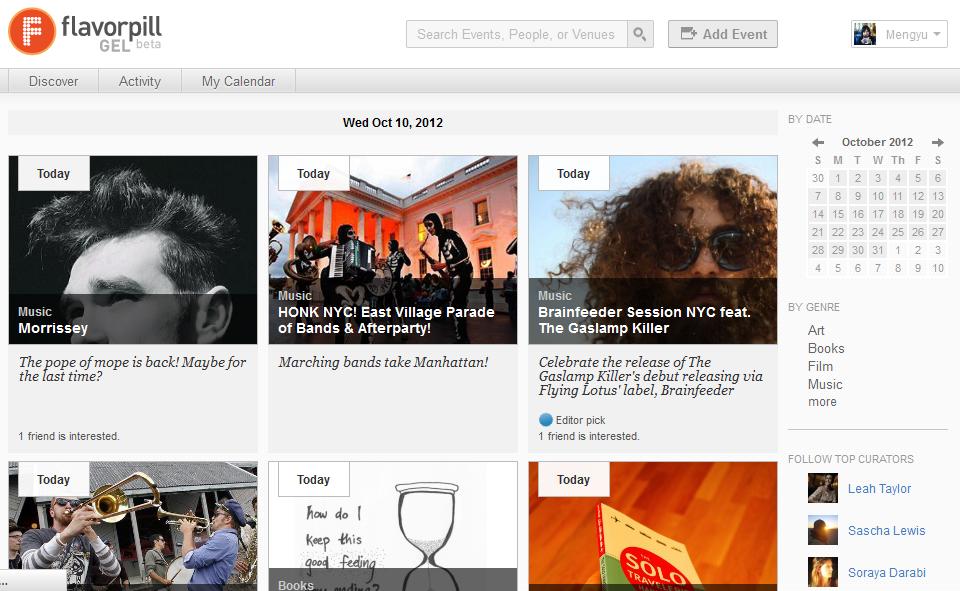Open Sascha Lewis's curator avatar

[x=822, y=530]
